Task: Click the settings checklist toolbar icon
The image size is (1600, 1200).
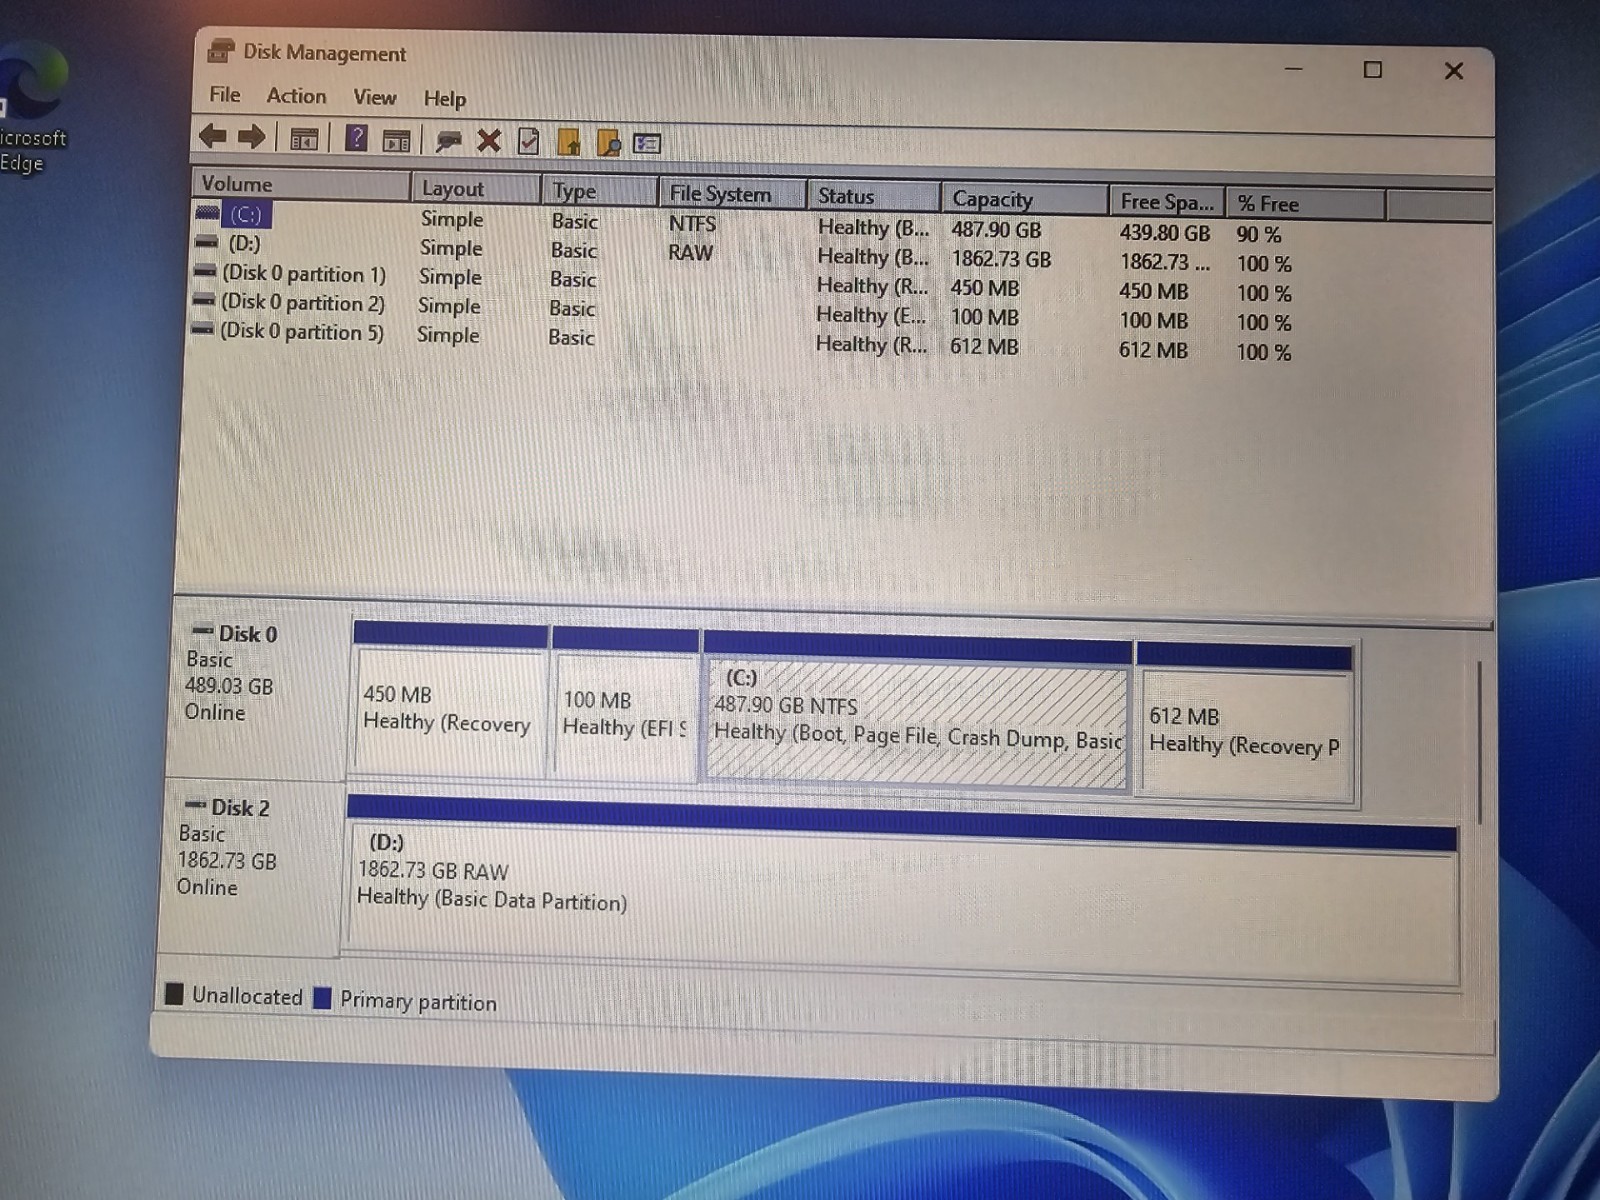Action: [647, 144]
